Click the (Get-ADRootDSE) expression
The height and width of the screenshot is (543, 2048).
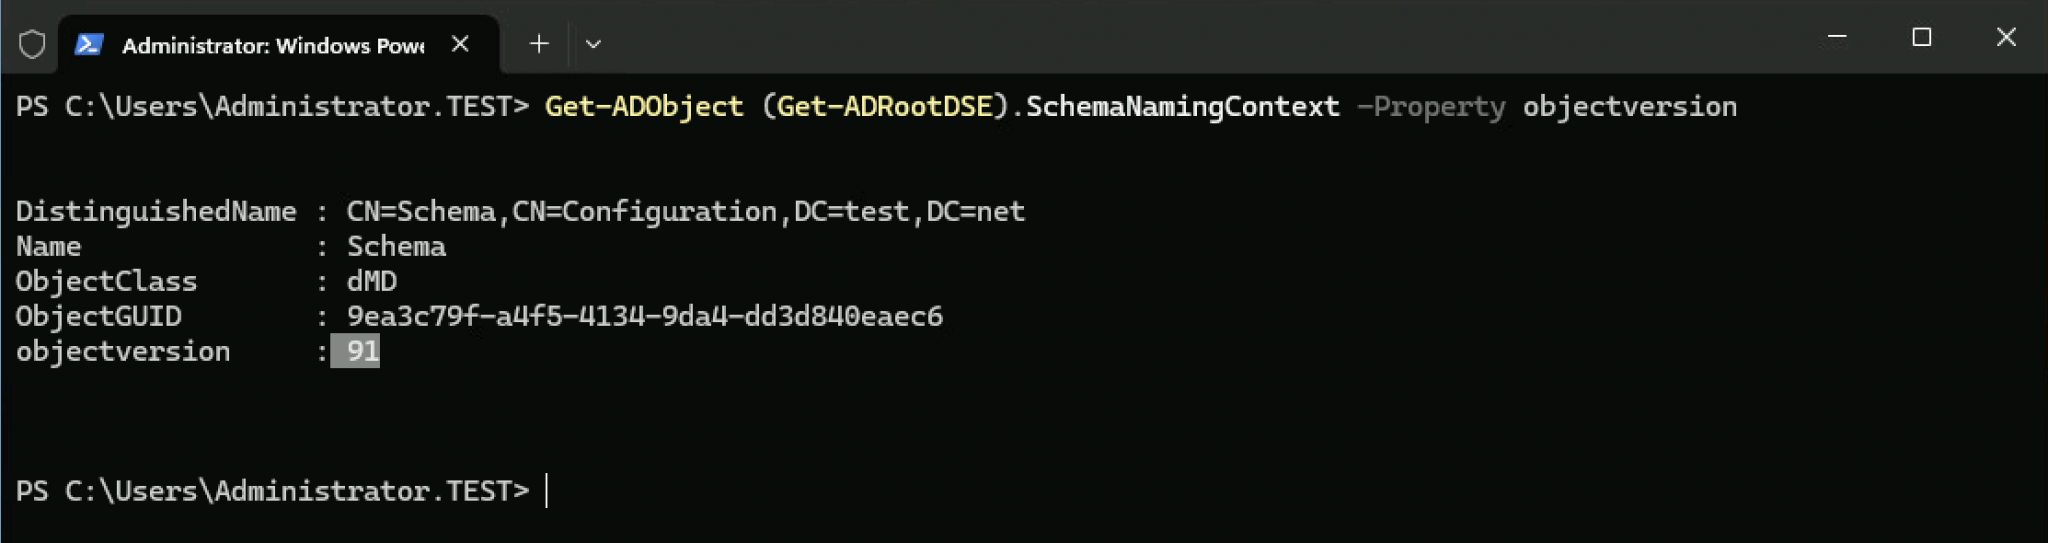click(x=885, y=106)
